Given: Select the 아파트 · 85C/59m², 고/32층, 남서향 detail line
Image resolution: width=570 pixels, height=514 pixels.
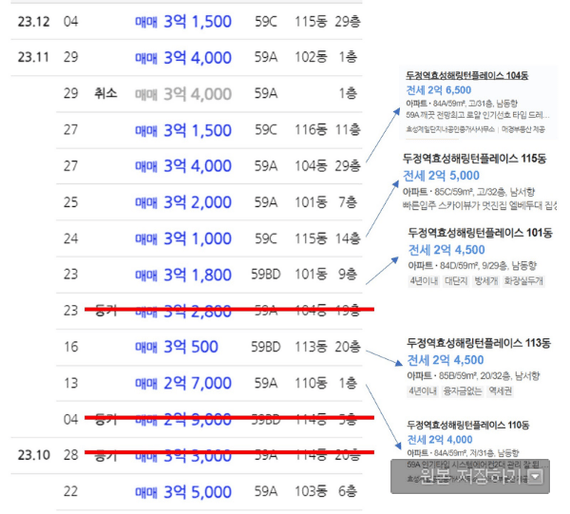Looking at the screenshot, I should 469,192.
